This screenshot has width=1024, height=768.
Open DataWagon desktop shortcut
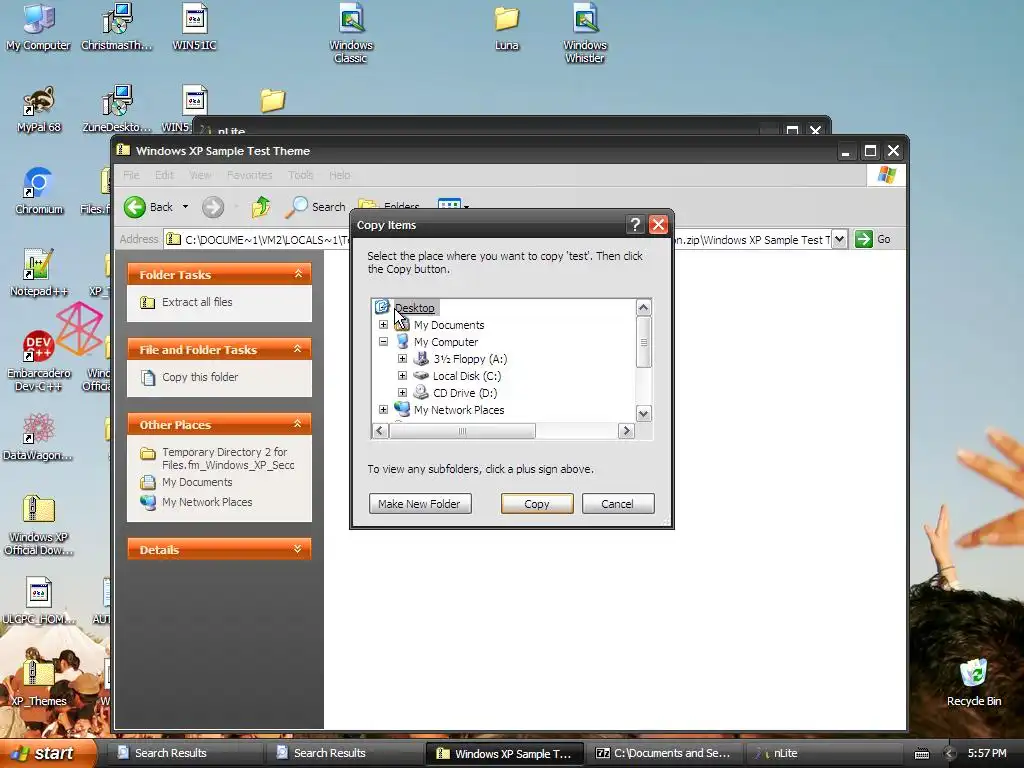39,437
